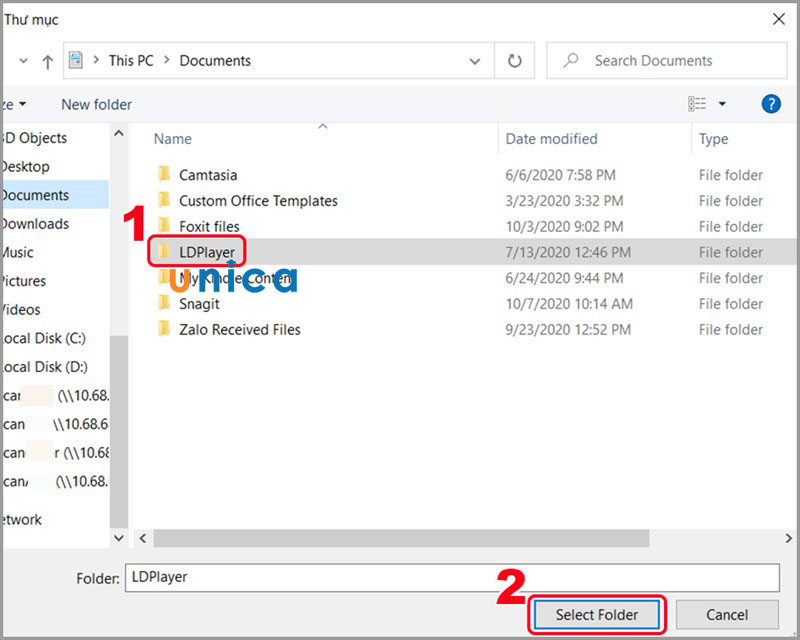Click the folder icon in the address bar
The image size is (800, 640).
[x=76, y=60]
